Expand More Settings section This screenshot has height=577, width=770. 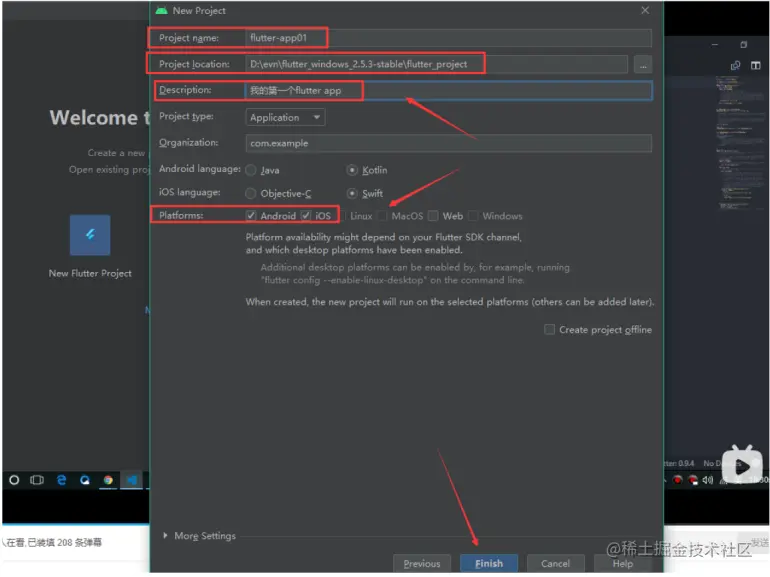(165, 535)
